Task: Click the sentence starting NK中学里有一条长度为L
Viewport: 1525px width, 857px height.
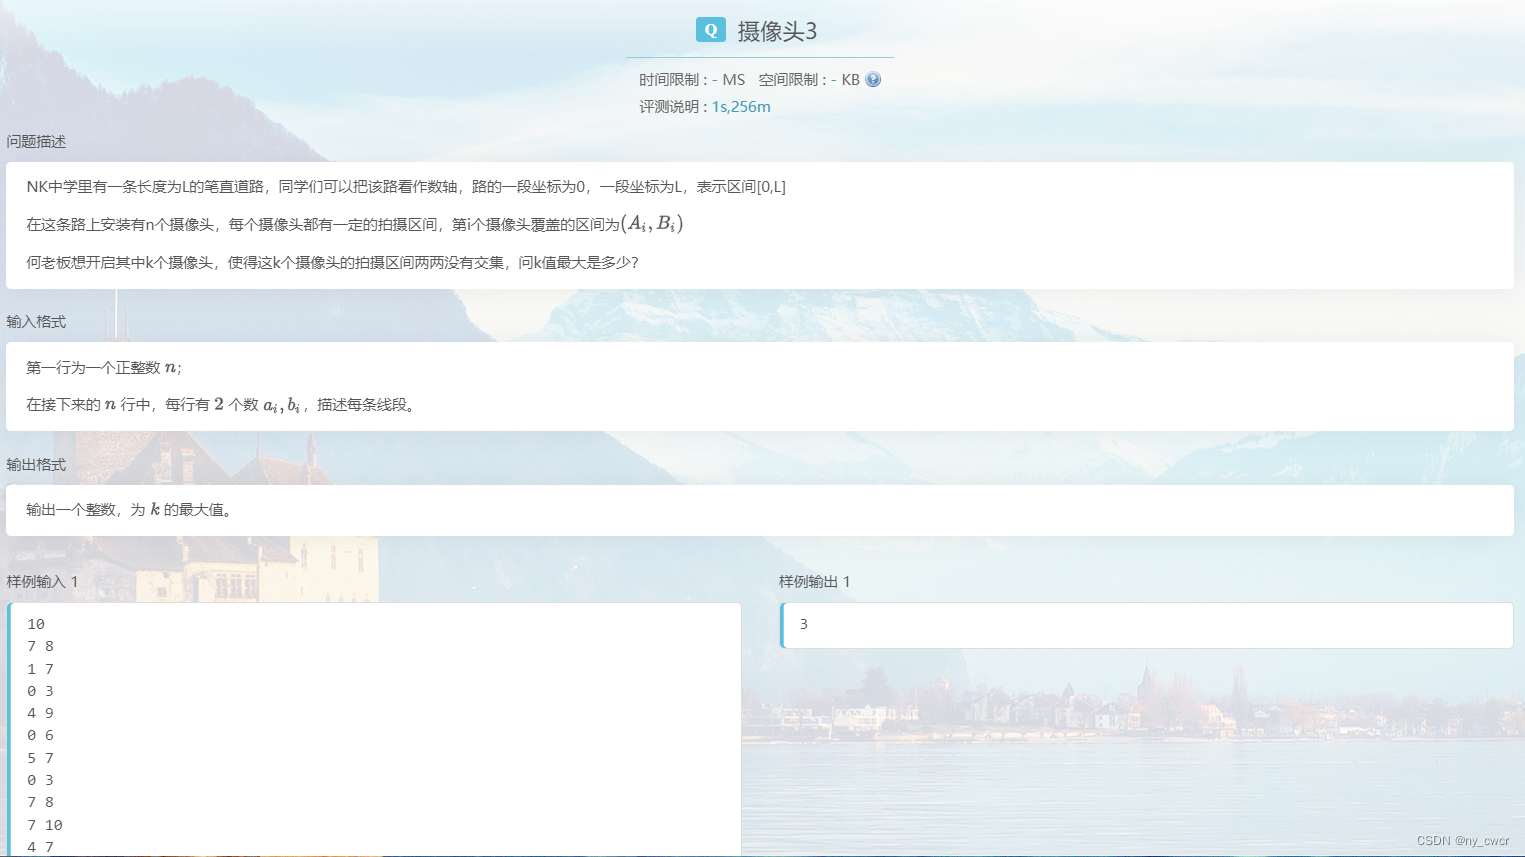Action: (x=406, y=187)
